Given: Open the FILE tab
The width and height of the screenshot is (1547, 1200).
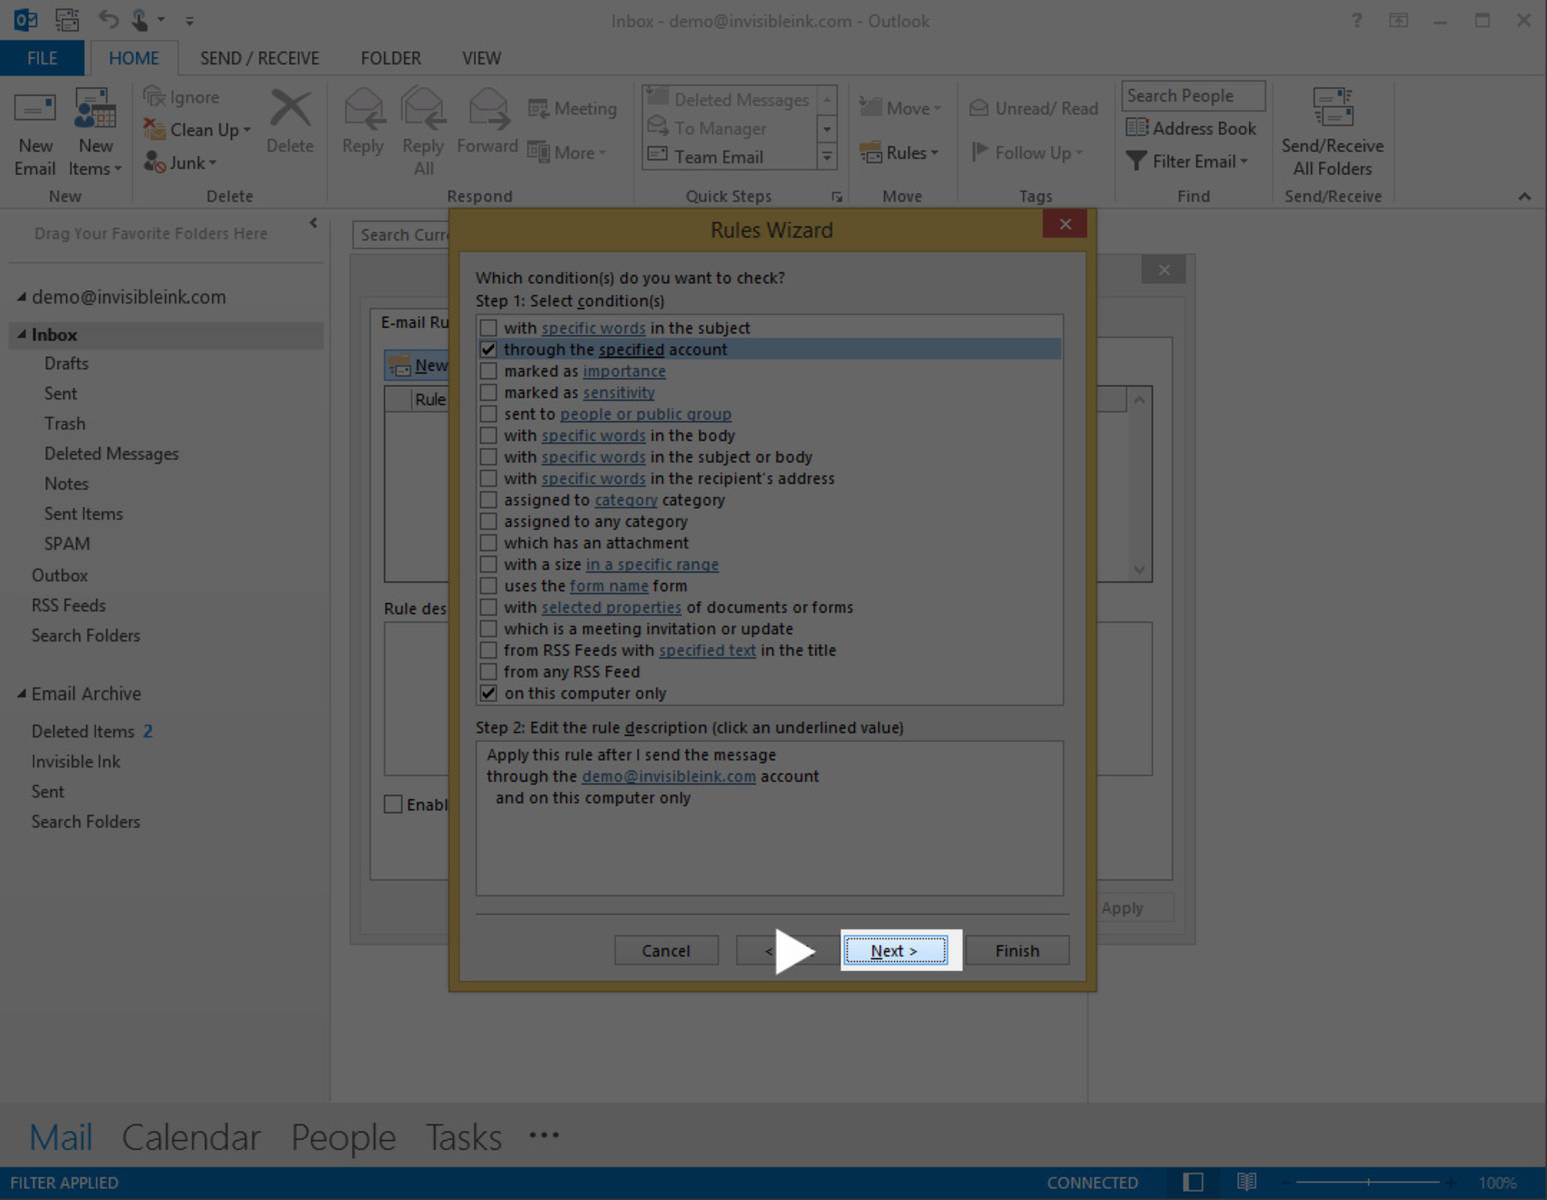Looking at the screenshot, I should pos(42,58).
